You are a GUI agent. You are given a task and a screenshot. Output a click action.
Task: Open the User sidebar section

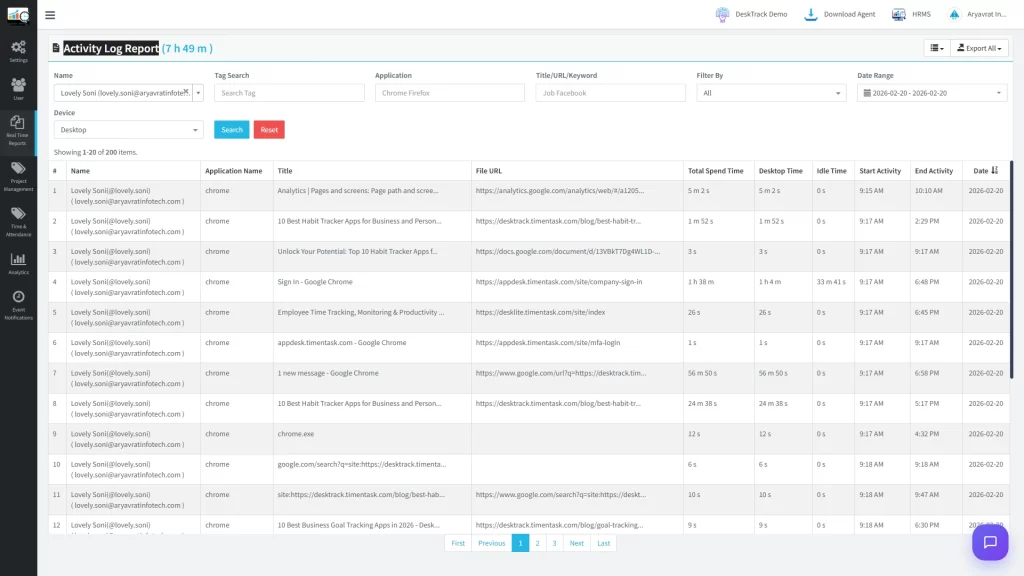pos(18,89)
